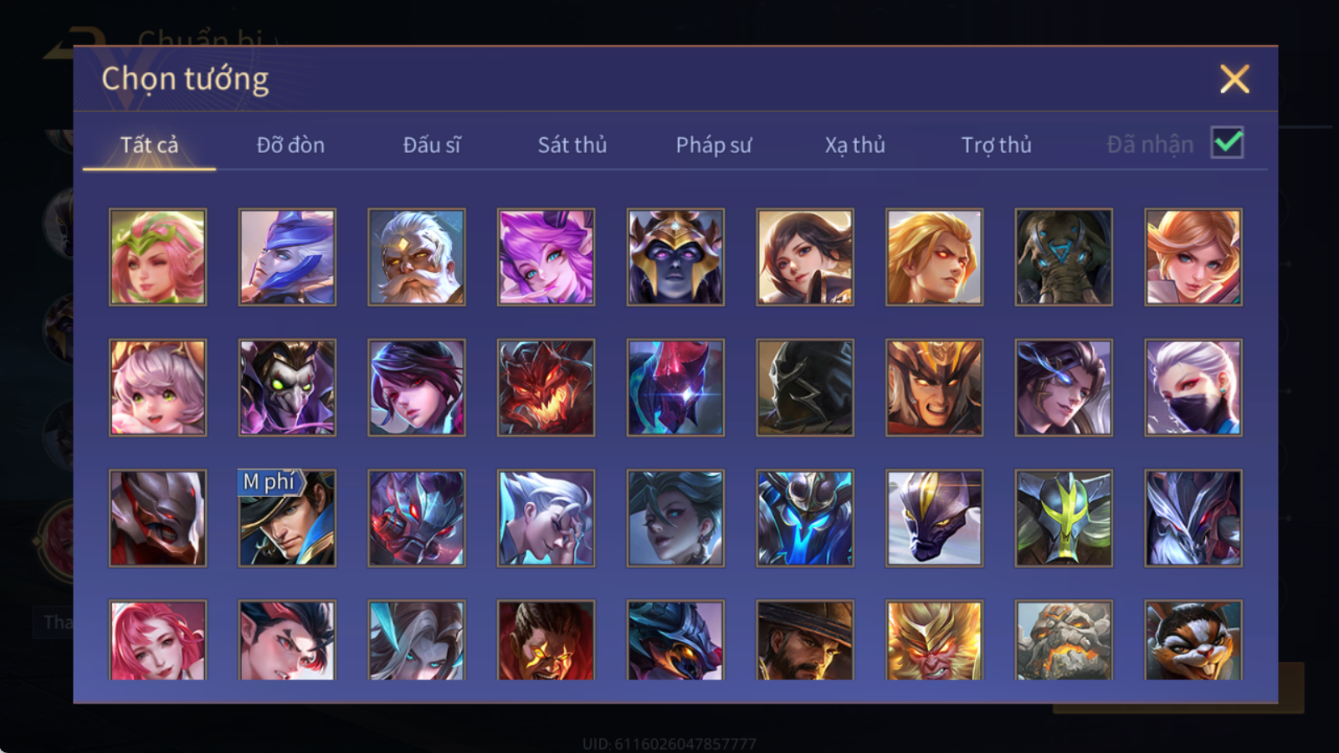Select the elephant-masked dark hero
Image resolution: width=1339 pixels, height=753 pixels.
pos(1064,257)
